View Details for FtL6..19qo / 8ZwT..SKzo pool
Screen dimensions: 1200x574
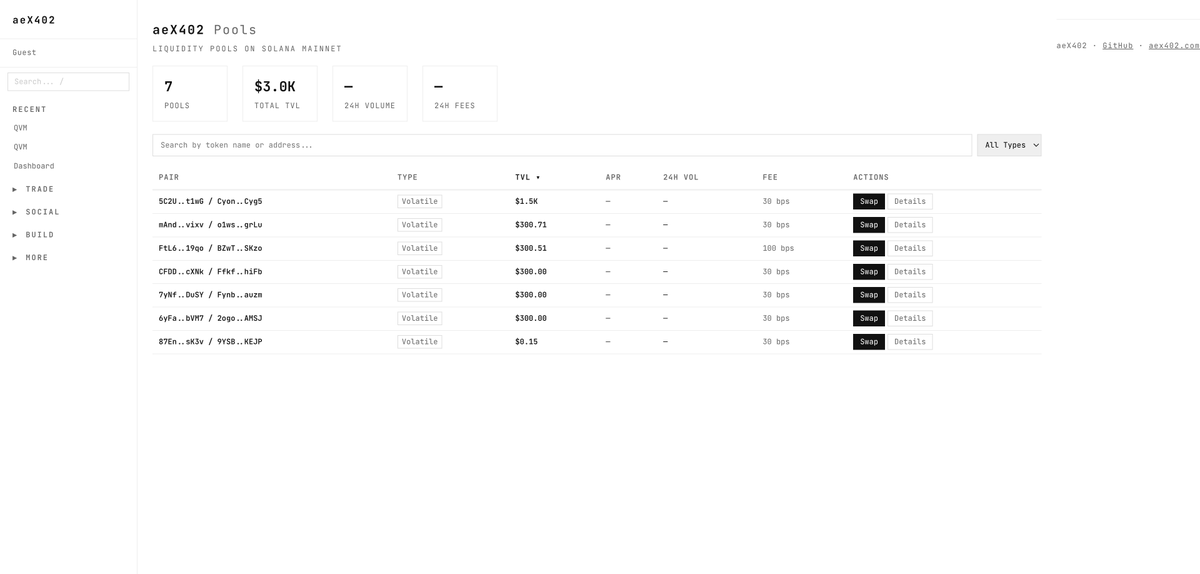click(x=910, y=248)
